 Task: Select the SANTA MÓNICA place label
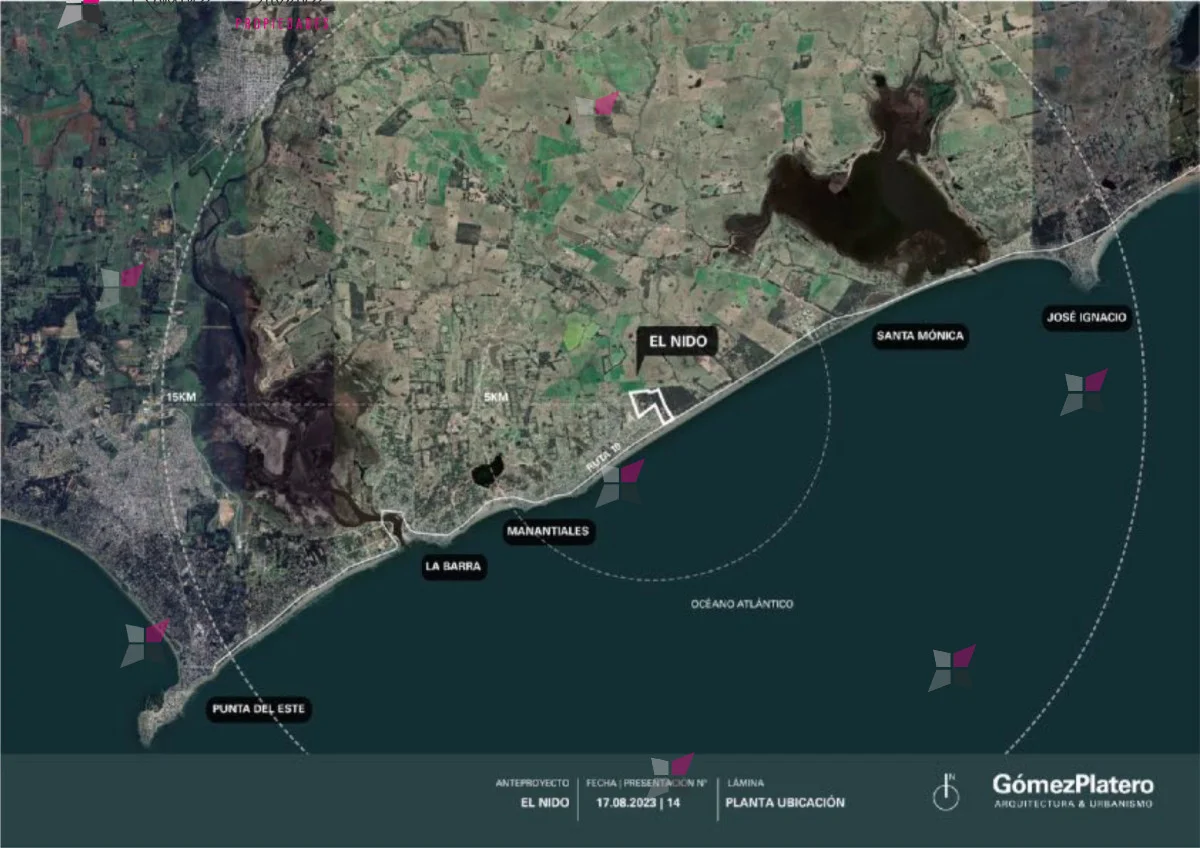pos(920,336)
